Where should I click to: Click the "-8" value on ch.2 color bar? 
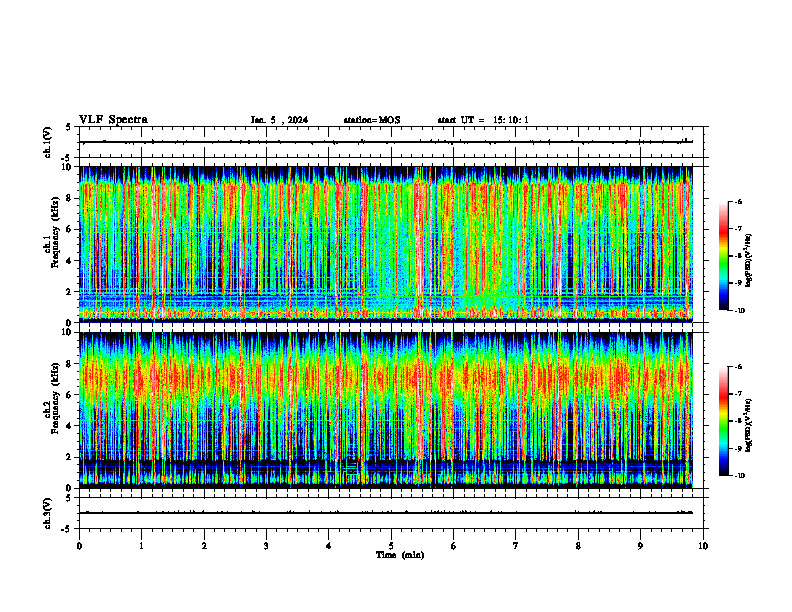point(738,421)
